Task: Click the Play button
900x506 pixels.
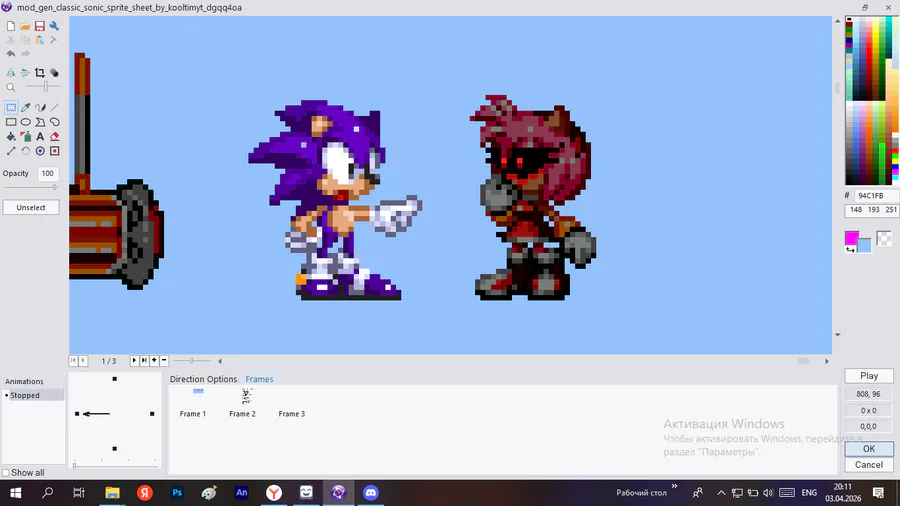Action: click(869, 376)
